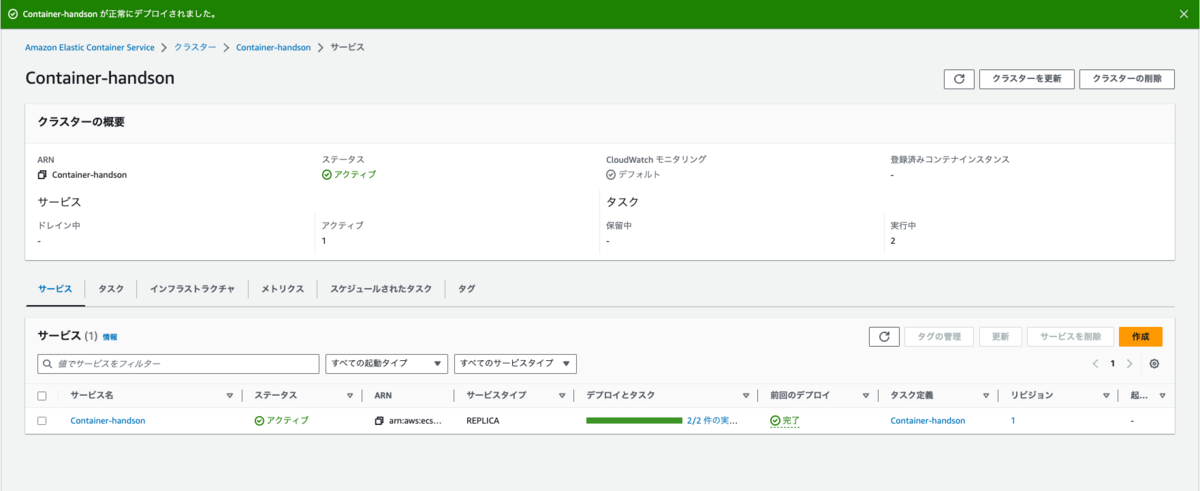Click page number 1 in pagination
Viewport: 1200px width, 491px height.
click(x=1113, y=364)
